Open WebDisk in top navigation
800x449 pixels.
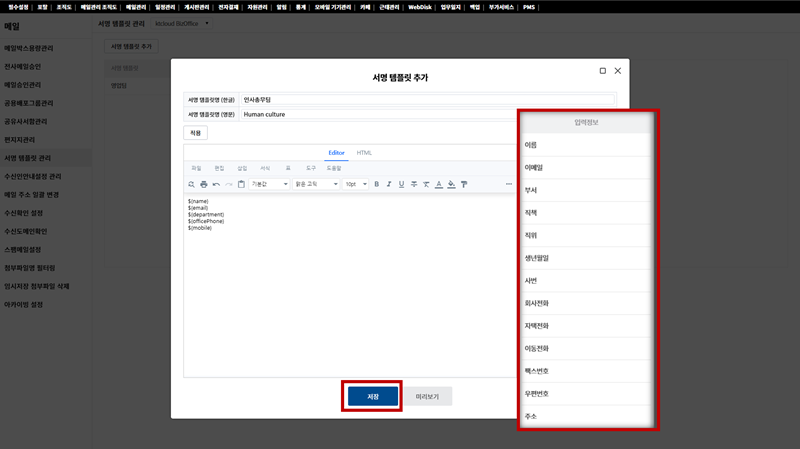click(420, 7)
